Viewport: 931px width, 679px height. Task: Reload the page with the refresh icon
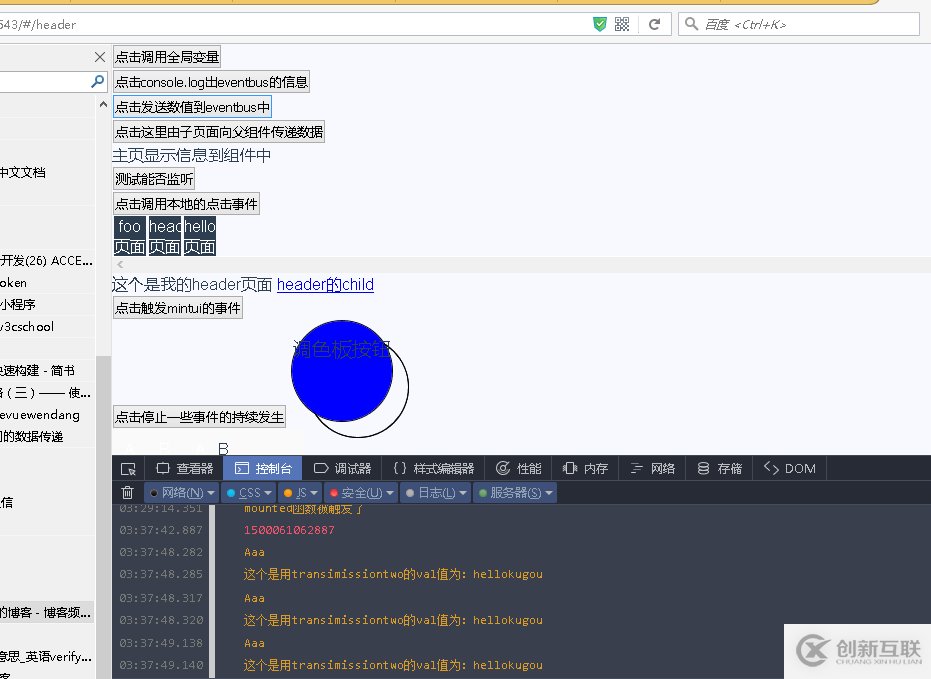[655, 24]
